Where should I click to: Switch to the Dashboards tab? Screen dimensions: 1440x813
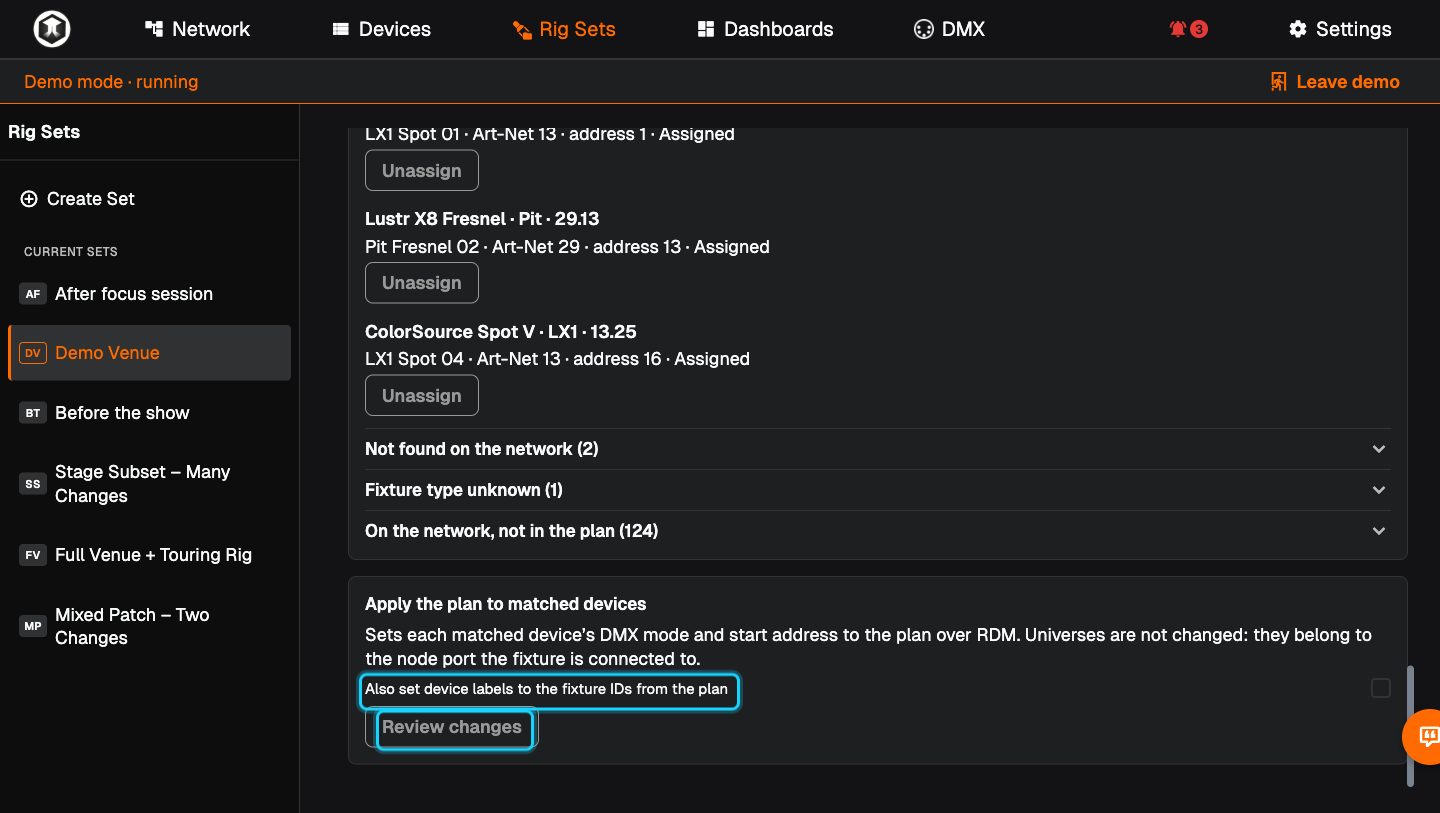[765, 29]
